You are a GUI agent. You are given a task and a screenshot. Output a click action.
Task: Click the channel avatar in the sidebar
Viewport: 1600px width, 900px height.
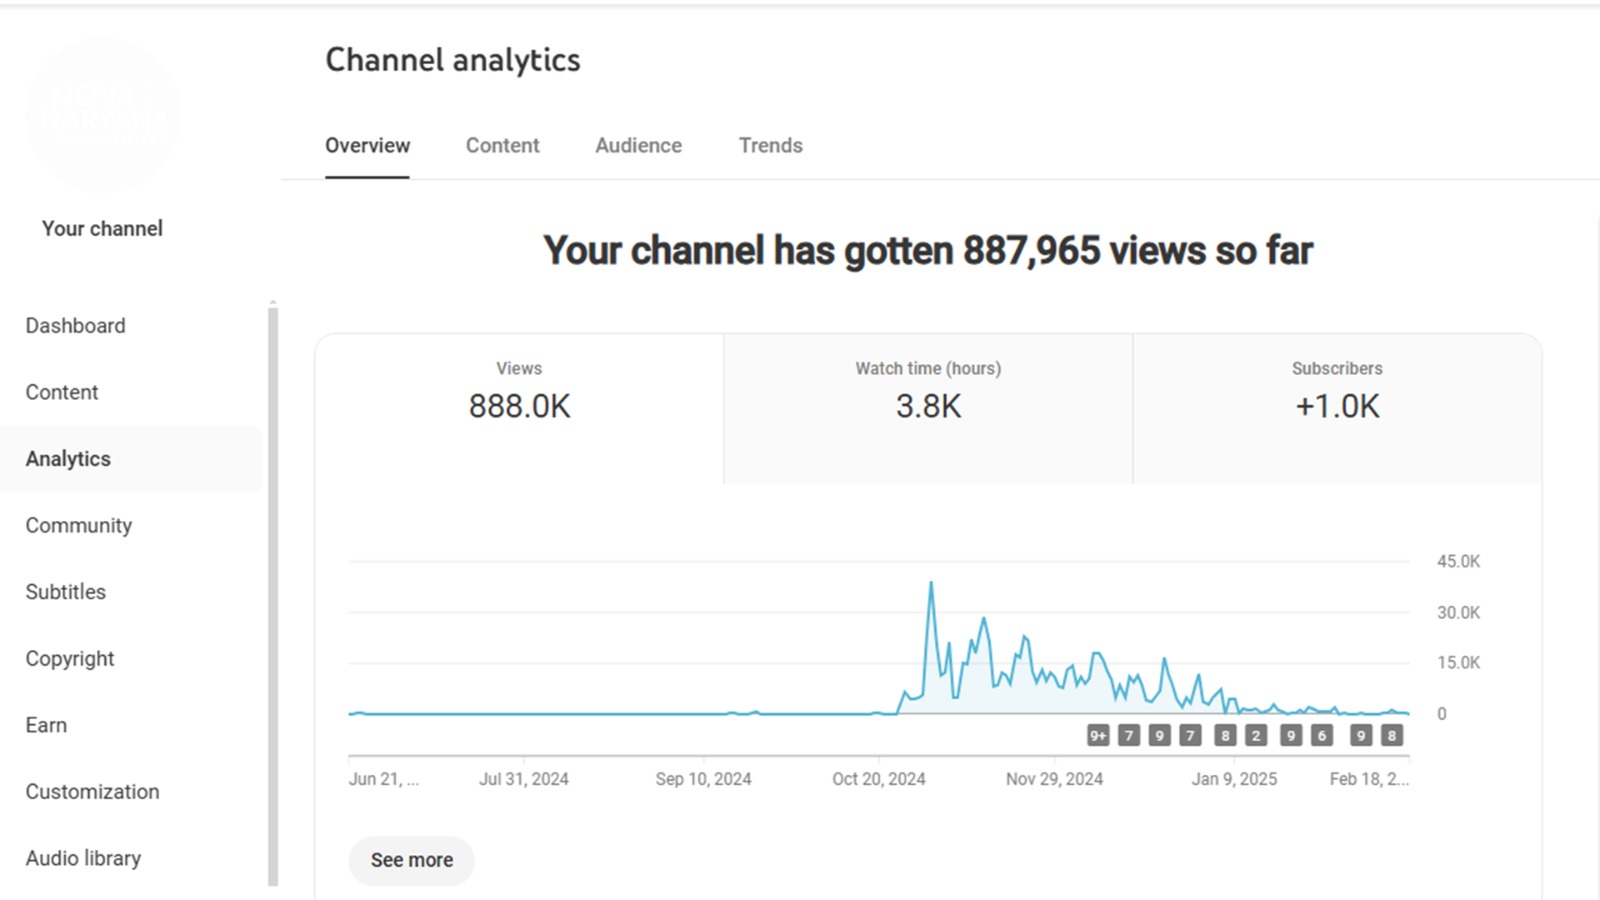tap(103, 114)
